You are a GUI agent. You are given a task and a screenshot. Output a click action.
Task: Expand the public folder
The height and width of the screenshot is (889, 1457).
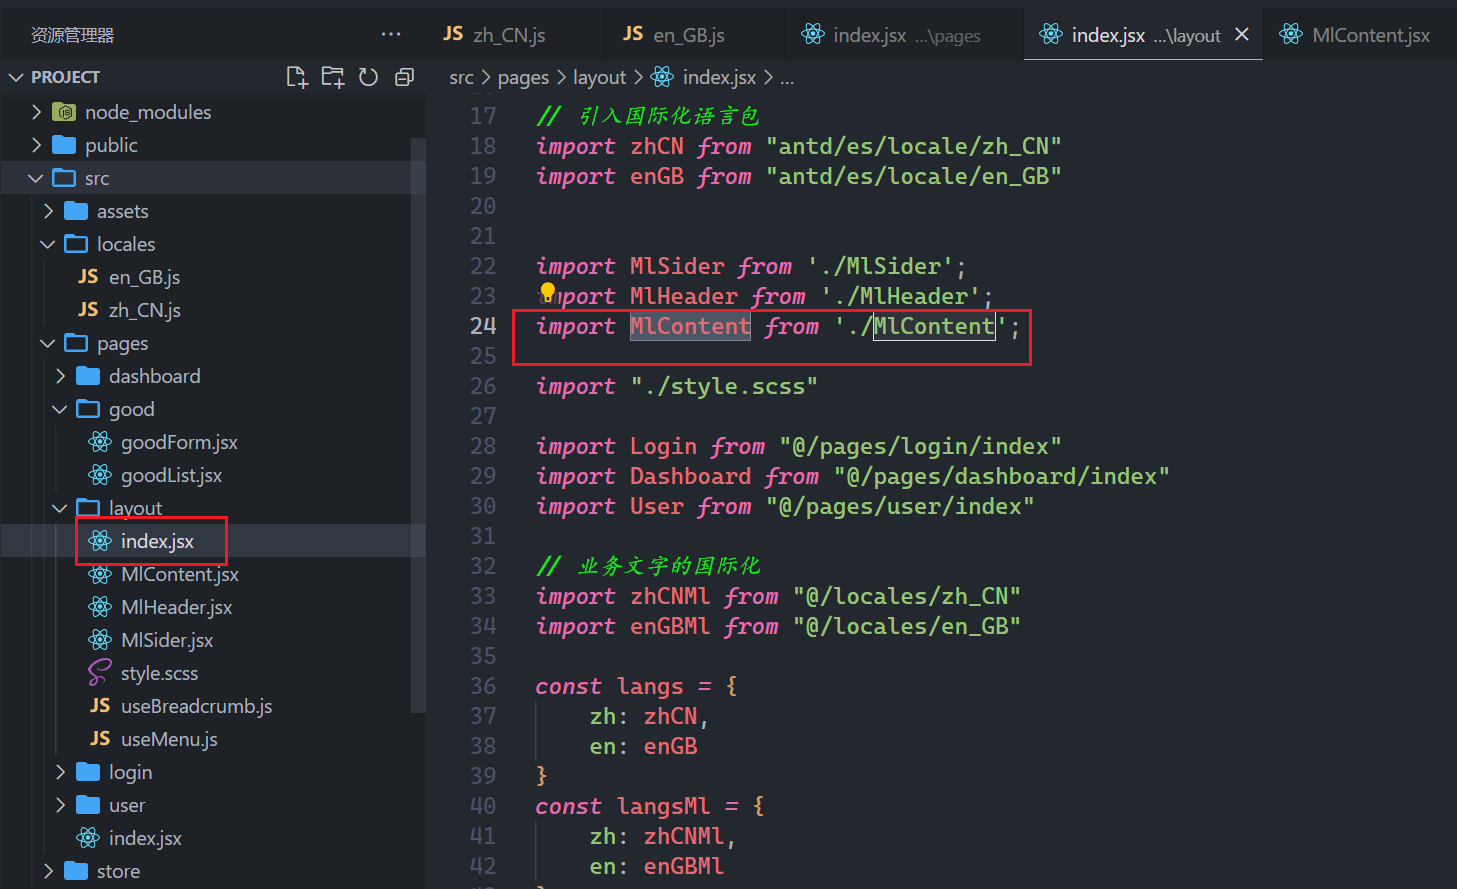[x=37, y=145]
